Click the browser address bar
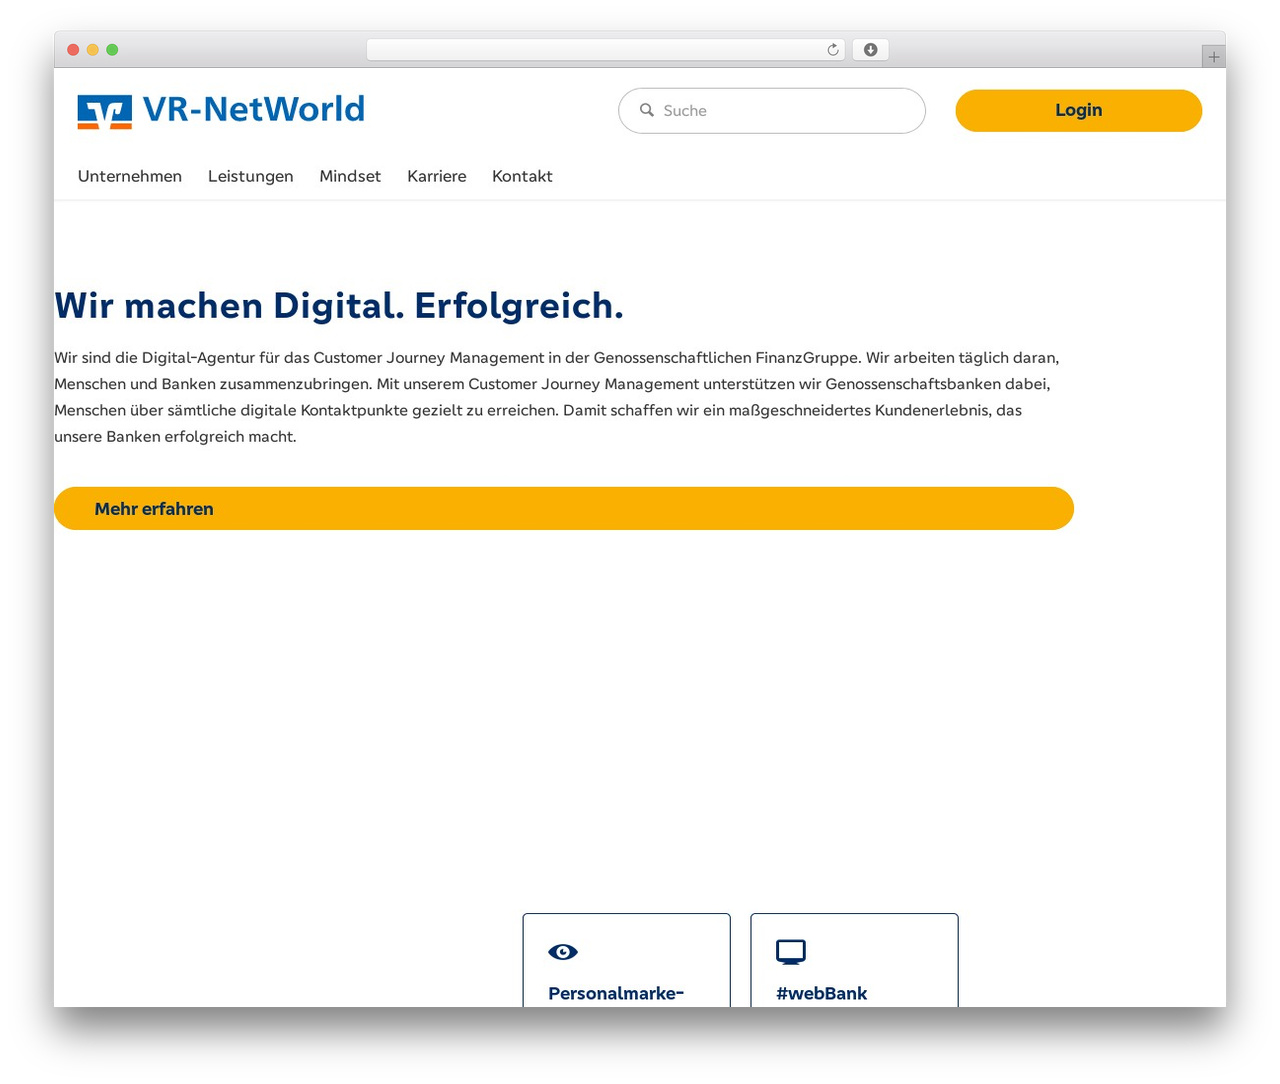The image size is (1280, 1084). pos(606,50)
